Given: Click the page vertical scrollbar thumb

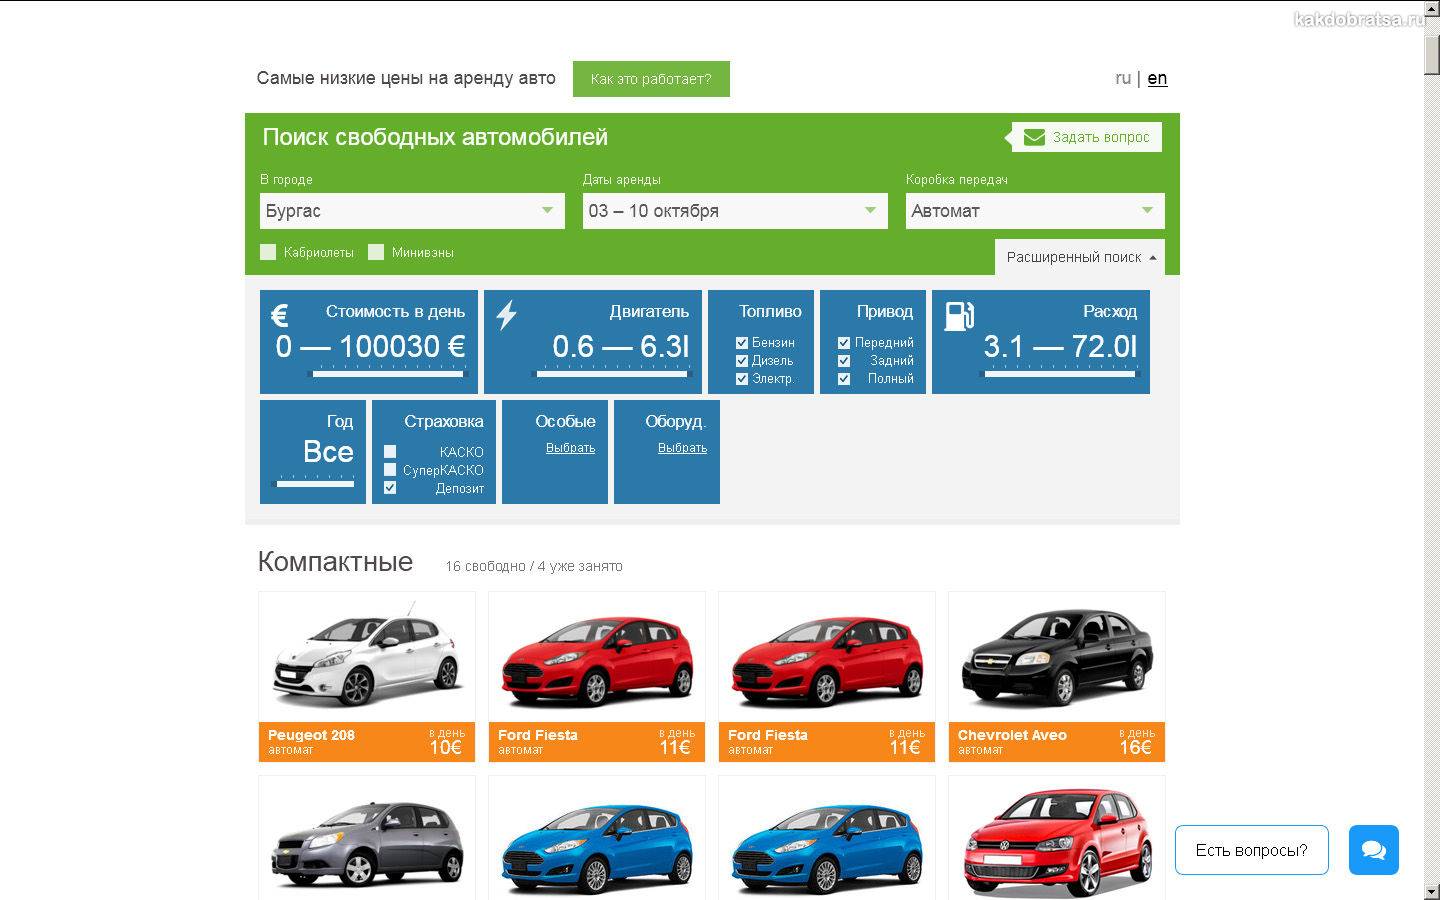Looking at the screenshot, I should (1432, 53).
